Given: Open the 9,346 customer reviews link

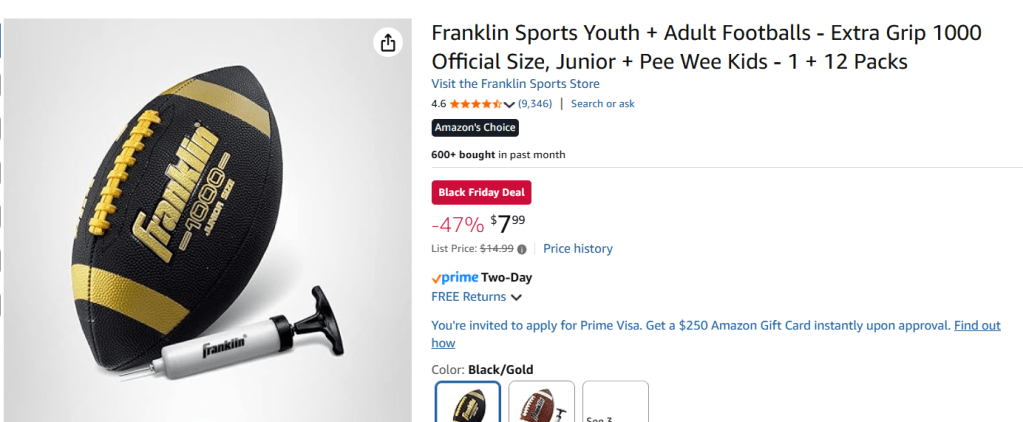Looking at the screenshot, I should [x=535, y=104].
